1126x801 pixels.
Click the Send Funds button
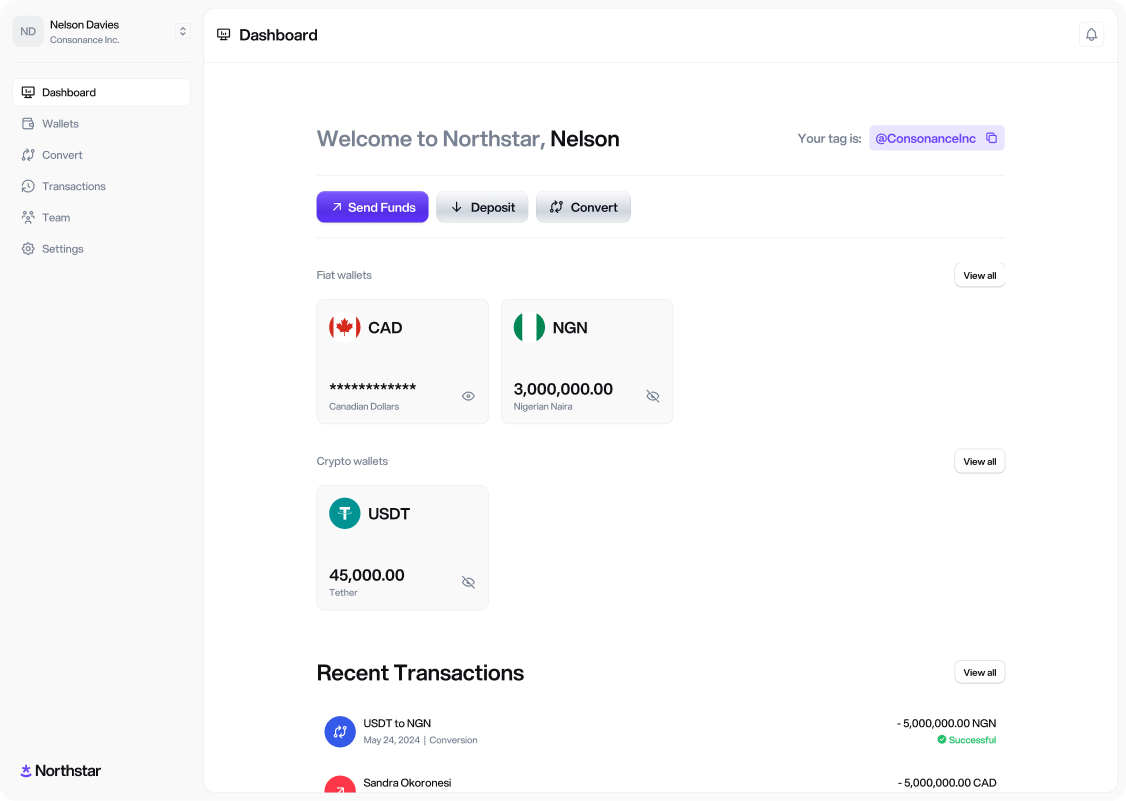372,207
